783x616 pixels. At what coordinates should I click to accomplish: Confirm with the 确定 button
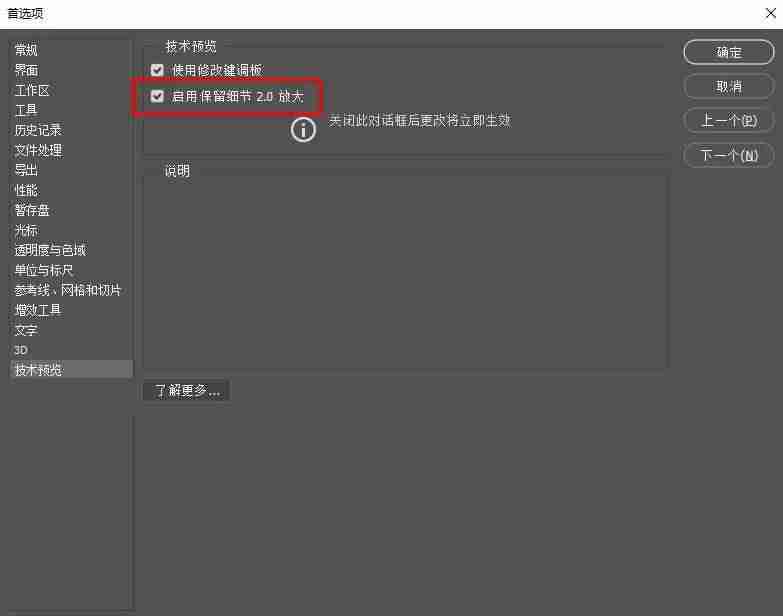pyautogui.click(x=729, y=52)
